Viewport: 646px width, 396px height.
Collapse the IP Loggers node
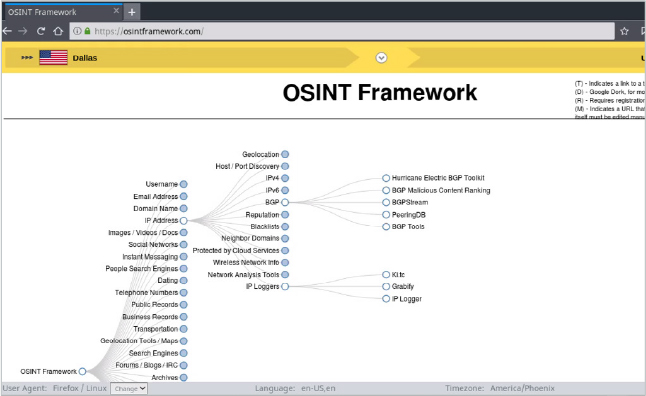click(285, 286)
